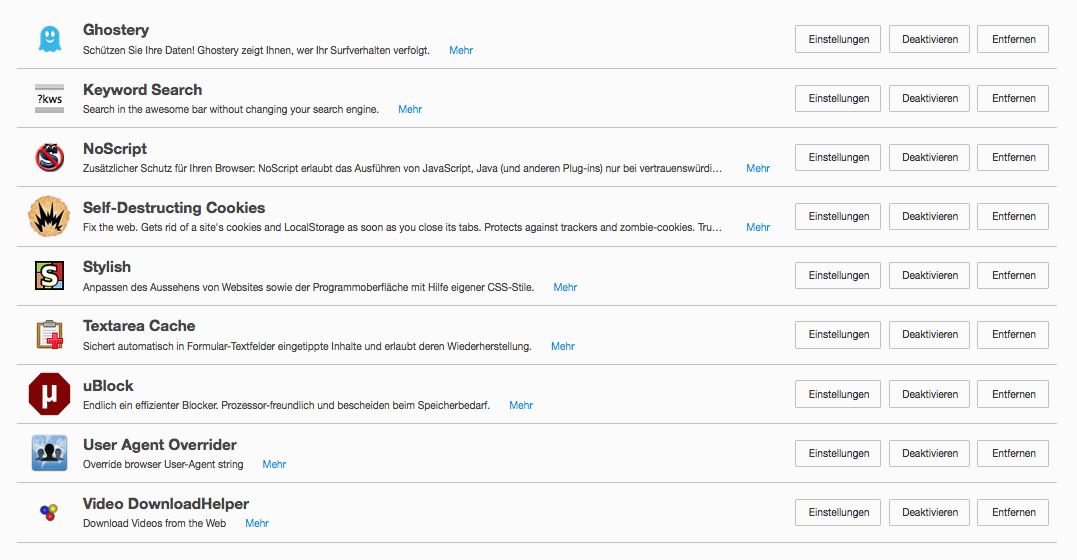Screen dimensions: 1077x560
Task: Expand Self-Destructing Cookies details via Mehr
Action: [758, 227]
